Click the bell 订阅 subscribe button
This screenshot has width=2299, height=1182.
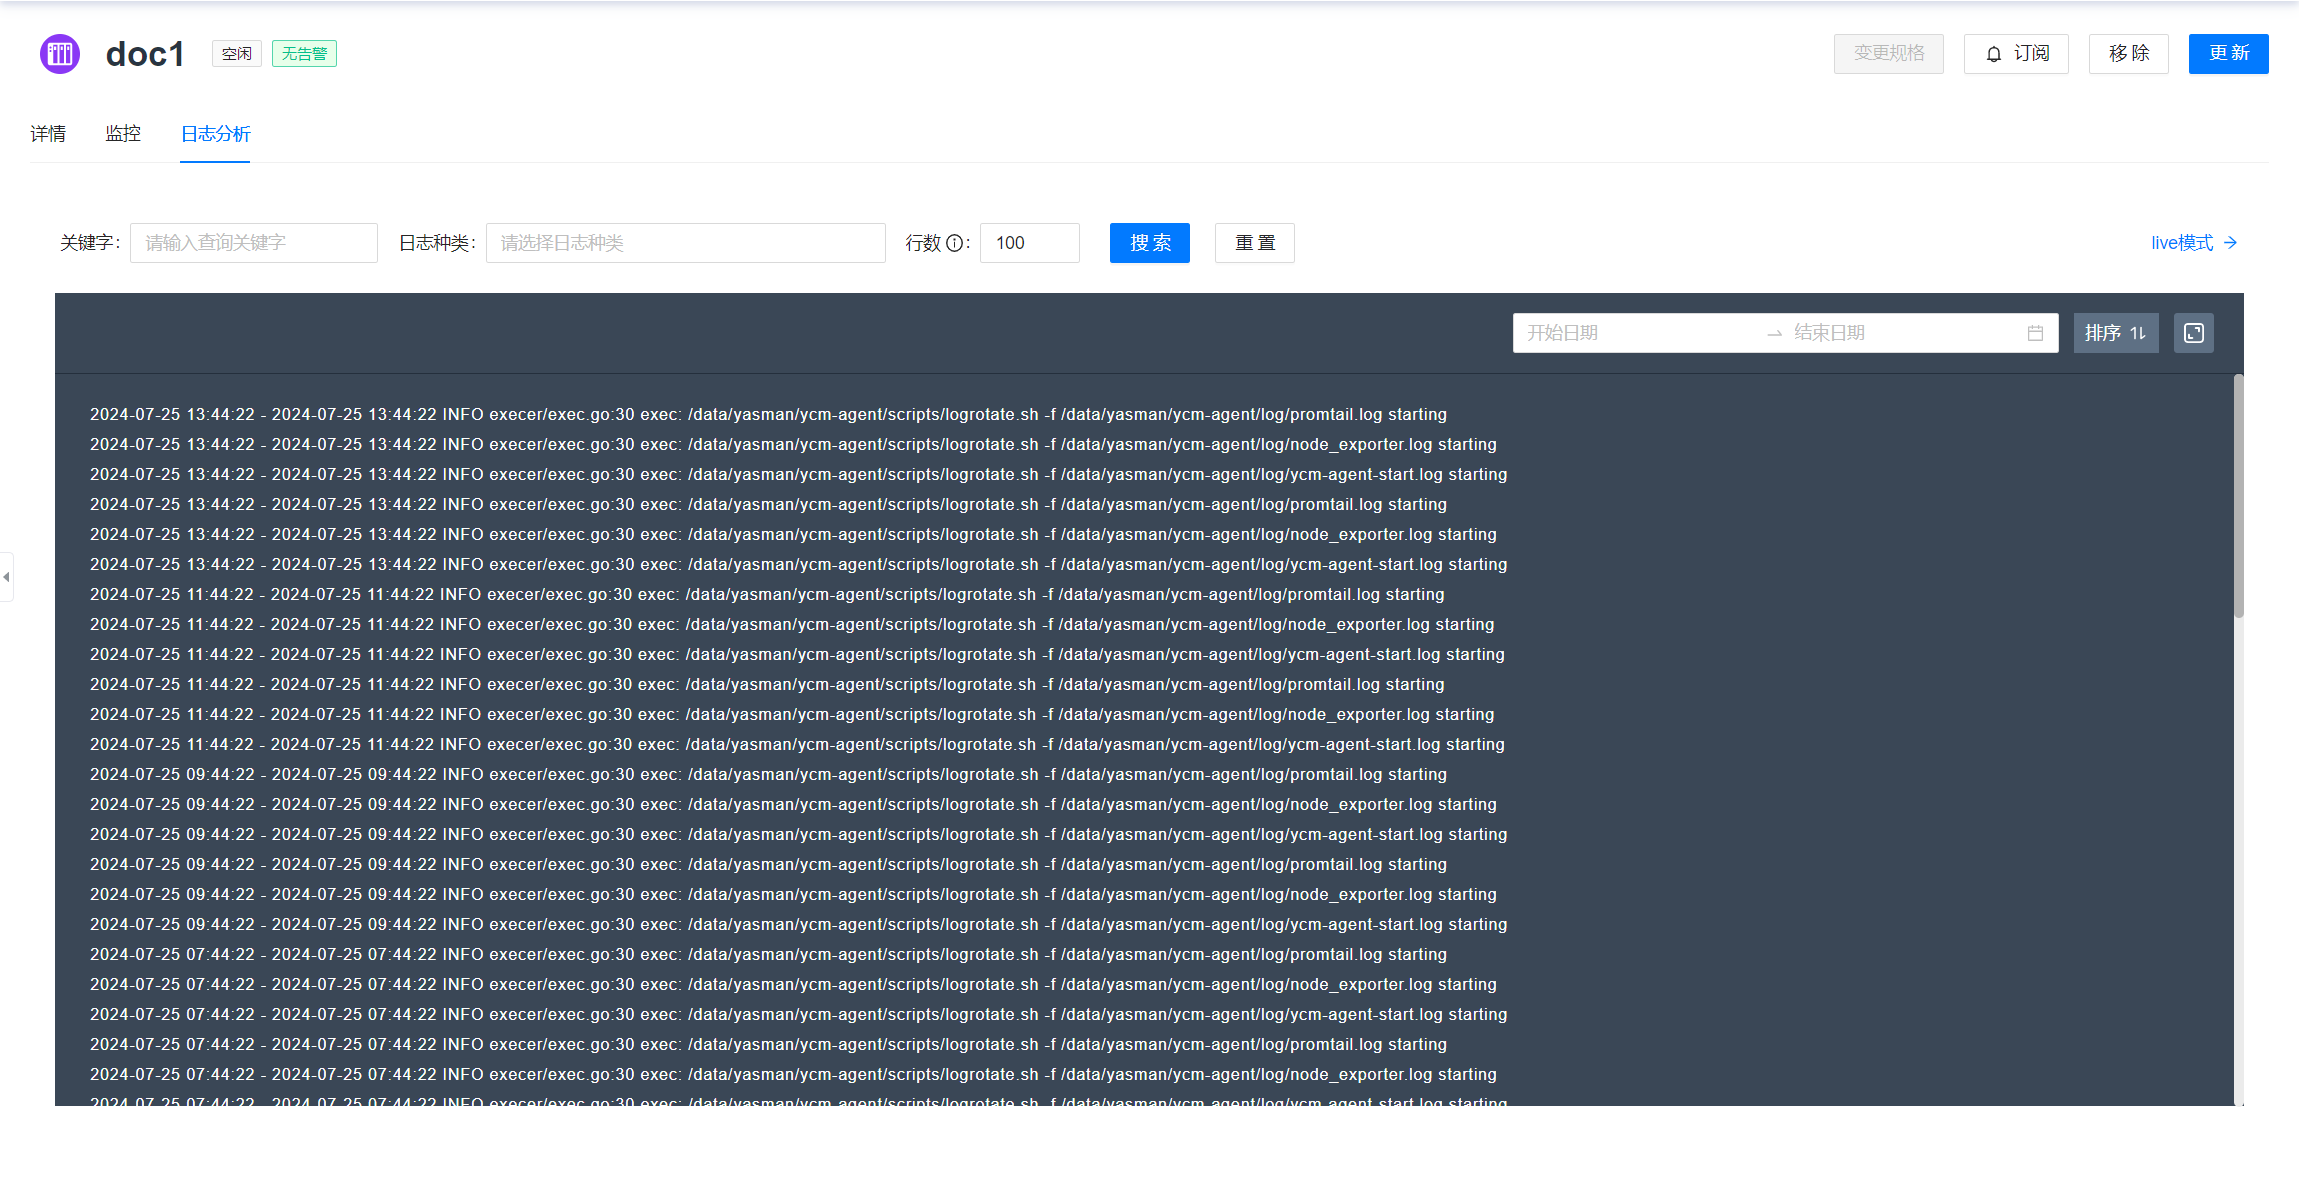(x=2015, y=54)
